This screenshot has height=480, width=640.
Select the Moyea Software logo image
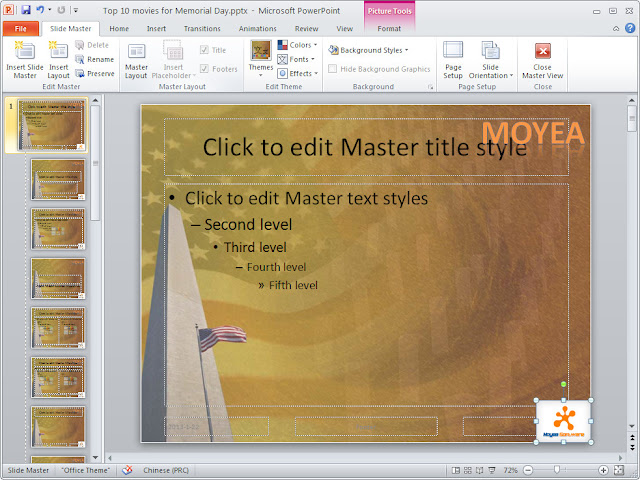(564, 422)
